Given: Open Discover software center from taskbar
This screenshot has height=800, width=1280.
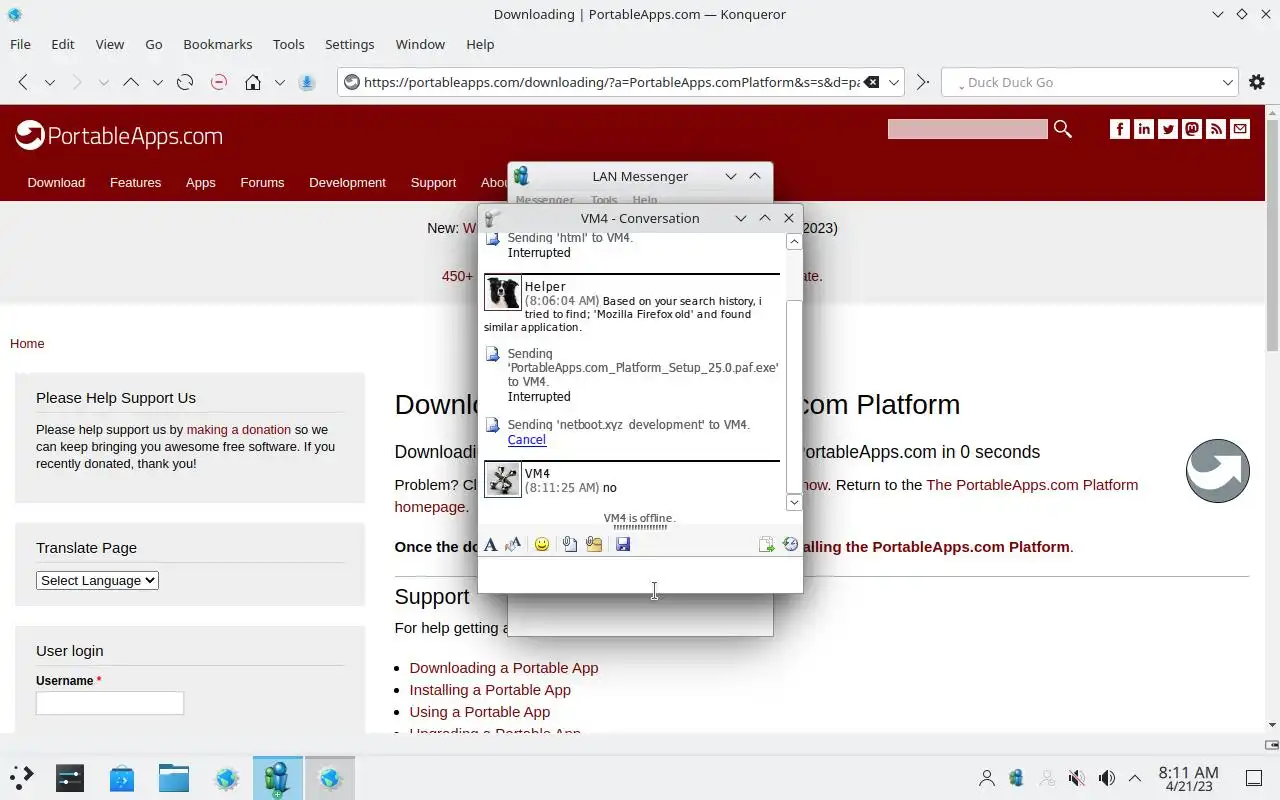Looking at the screenshot, I should click(x=122, y=778).
